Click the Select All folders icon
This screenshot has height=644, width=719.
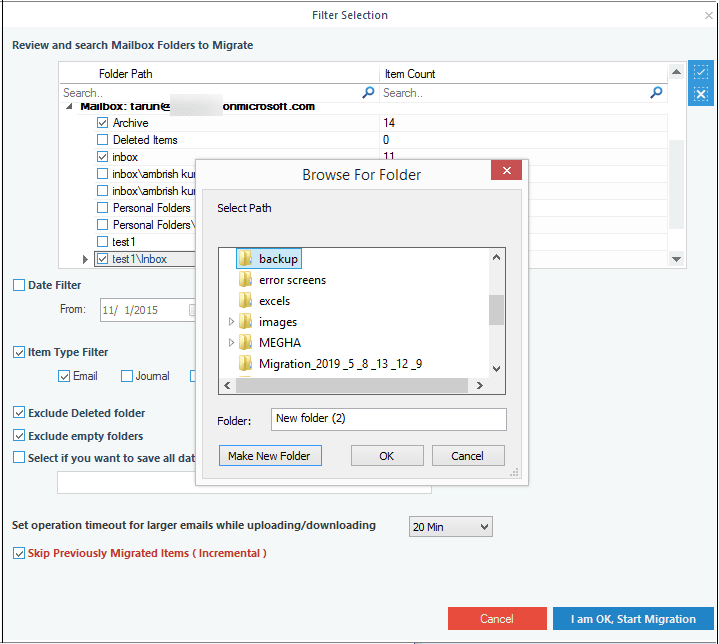pyautogui.click(x=700, y=72)
